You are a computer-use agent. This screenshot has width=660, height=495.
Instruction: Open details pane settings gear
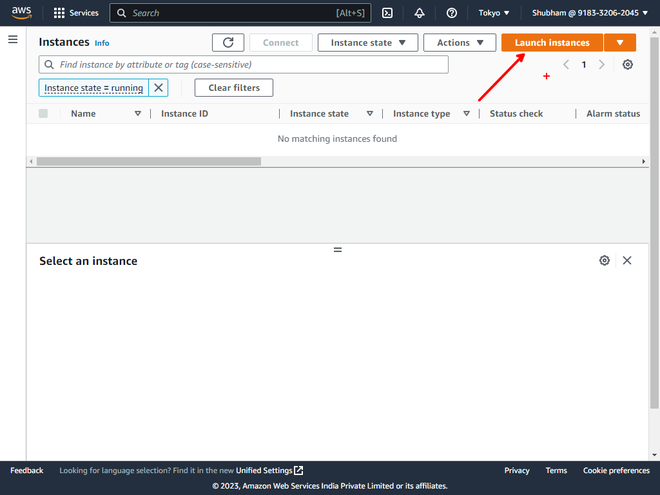(x=604, y=261)
